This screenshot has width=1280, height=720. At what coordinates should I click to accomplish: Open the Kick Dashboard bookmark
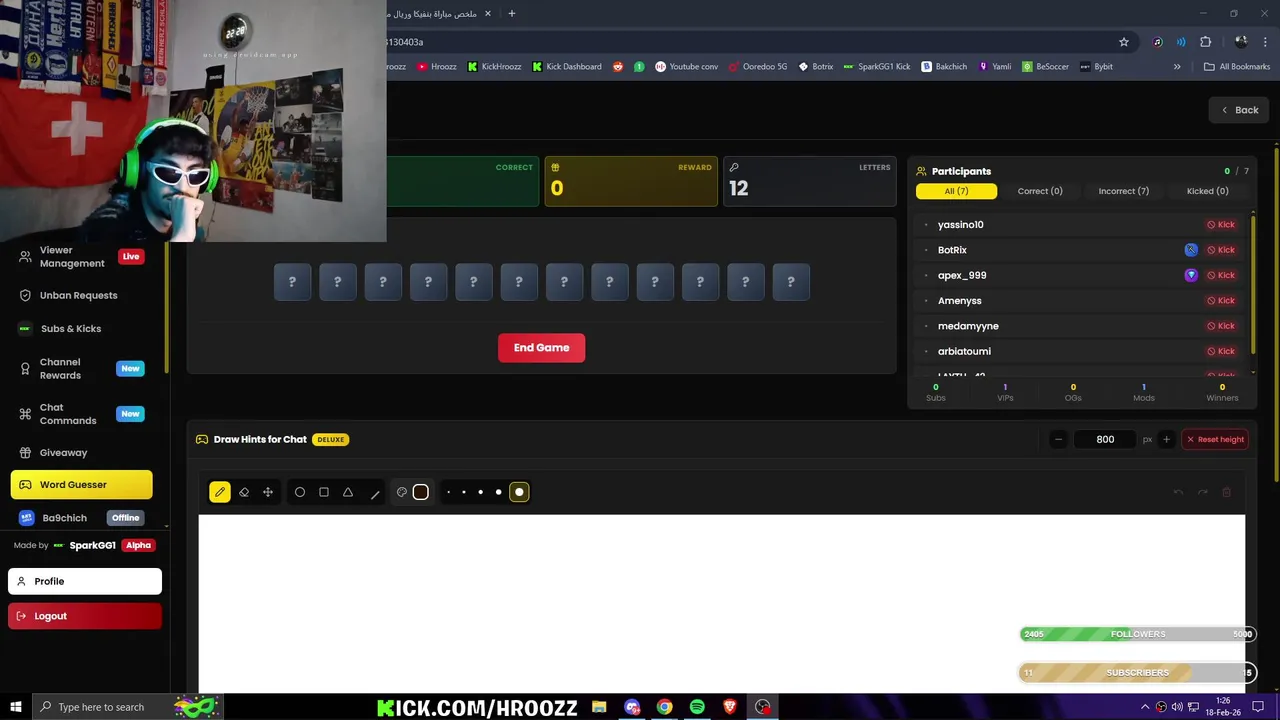click(567, 67)
